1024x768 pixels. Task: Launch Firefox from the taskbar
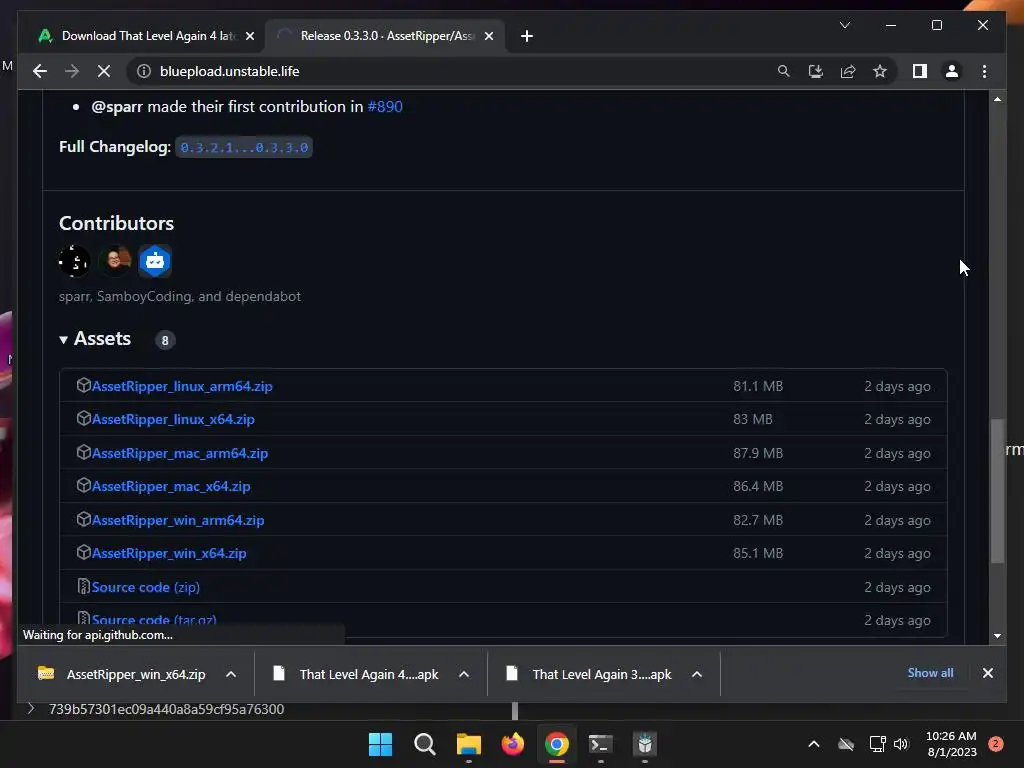click(513, 744)
